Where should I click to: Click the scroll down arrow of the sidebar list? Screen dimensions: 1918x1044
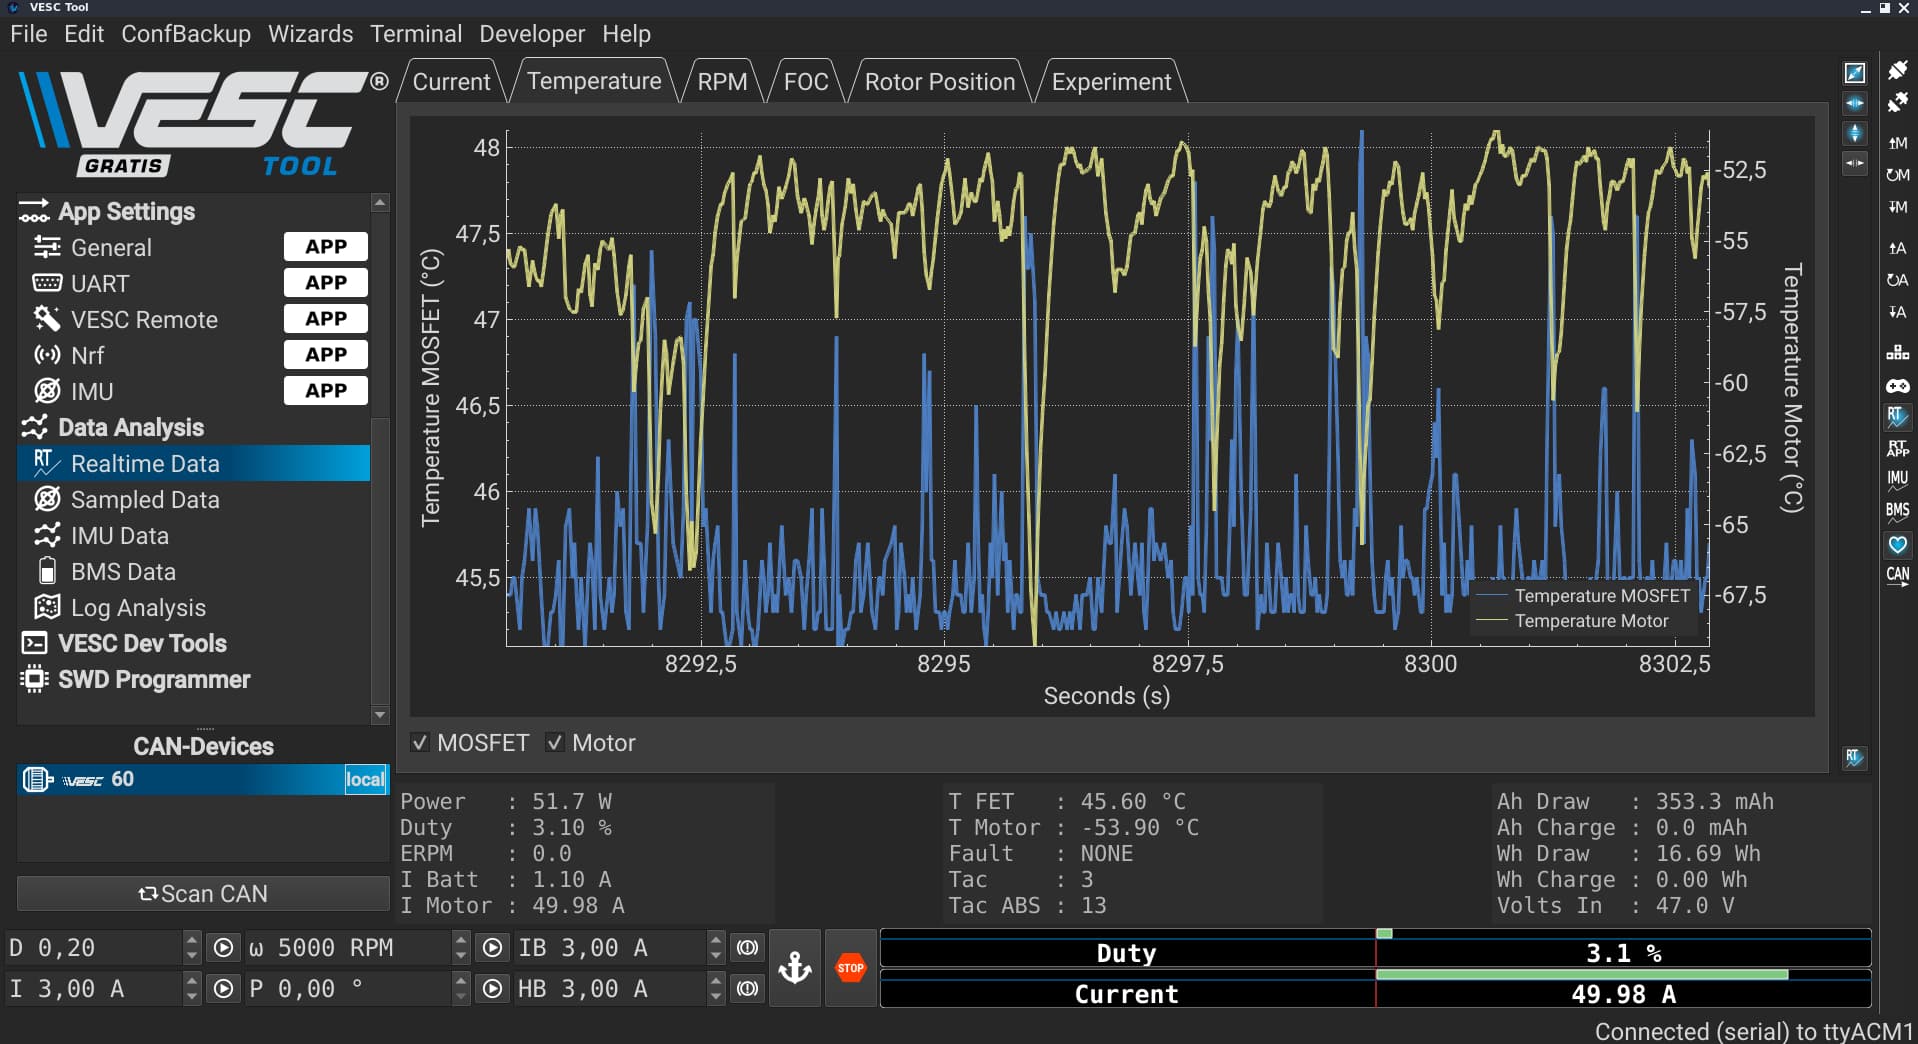point(380,715)
